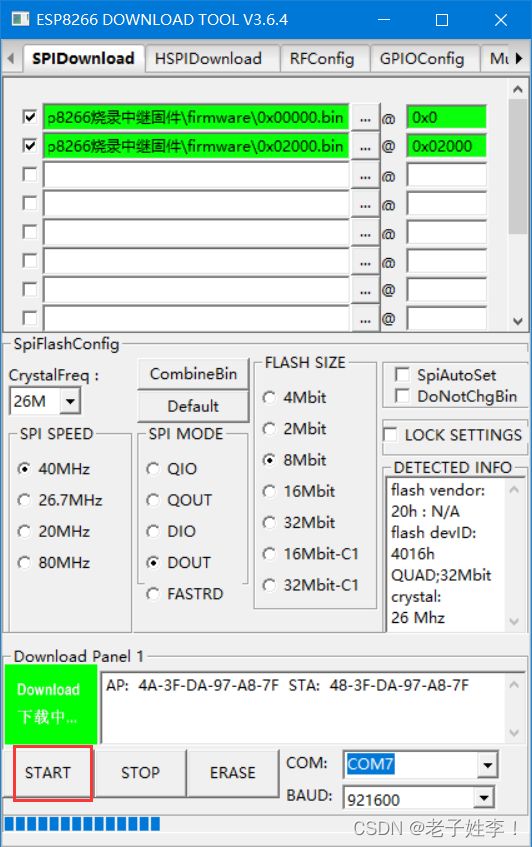This screenshot has width=532, height=847.
Task: Open file browser for fourth firmware row
Action: [x=365, y=205]
